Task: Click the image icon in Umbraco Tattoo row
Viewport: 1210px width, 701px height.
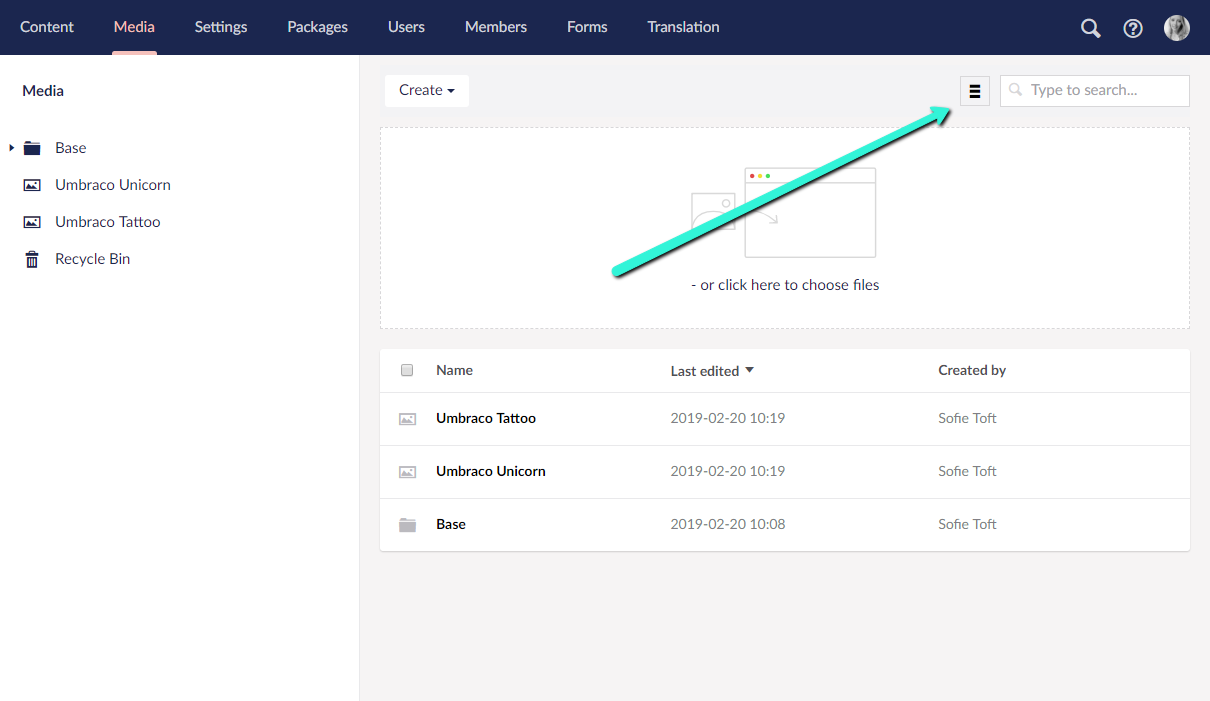Action: (407, 419)
